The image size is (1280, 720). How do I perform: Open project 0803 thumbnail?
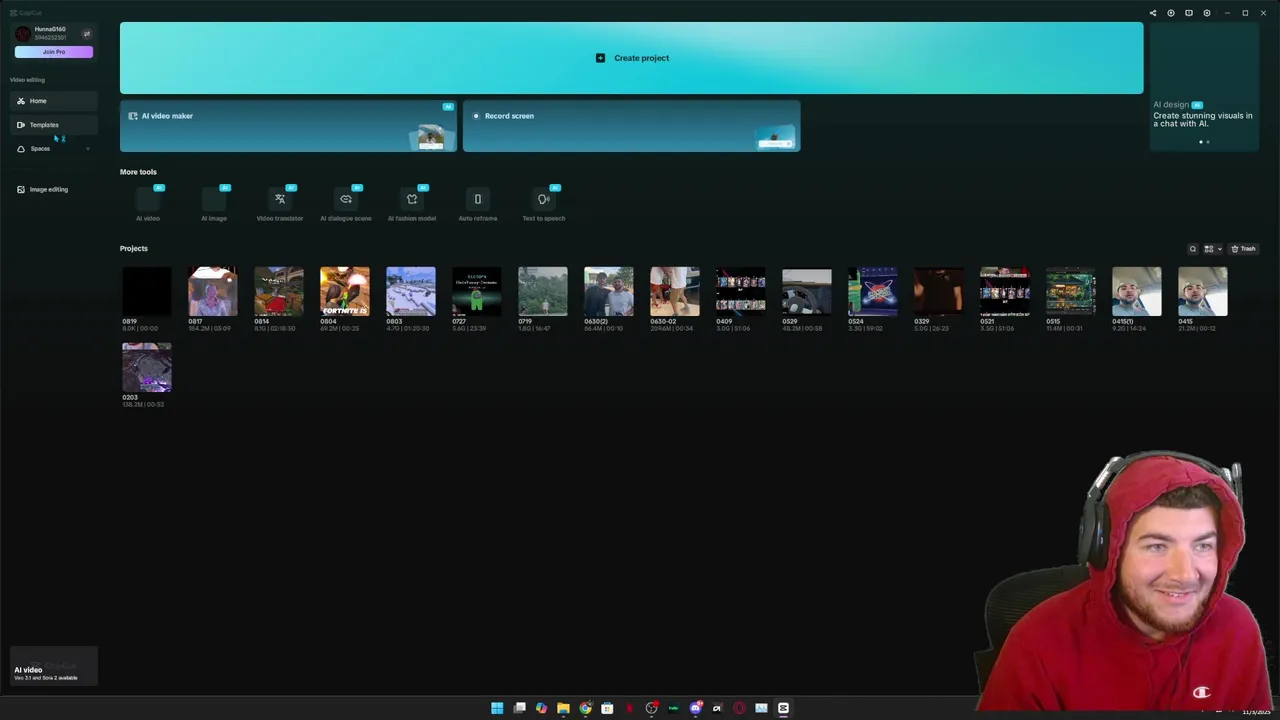411,291
